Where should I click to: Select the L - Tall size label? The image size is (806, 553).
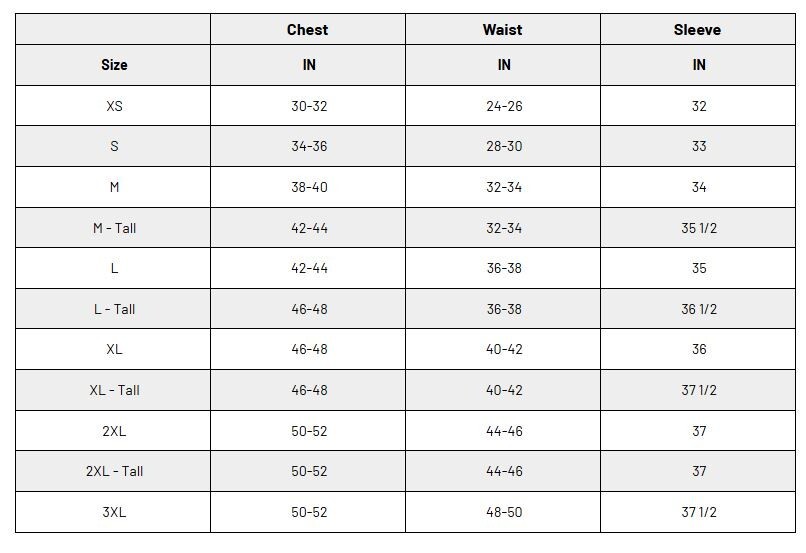[x=114, y=309]
